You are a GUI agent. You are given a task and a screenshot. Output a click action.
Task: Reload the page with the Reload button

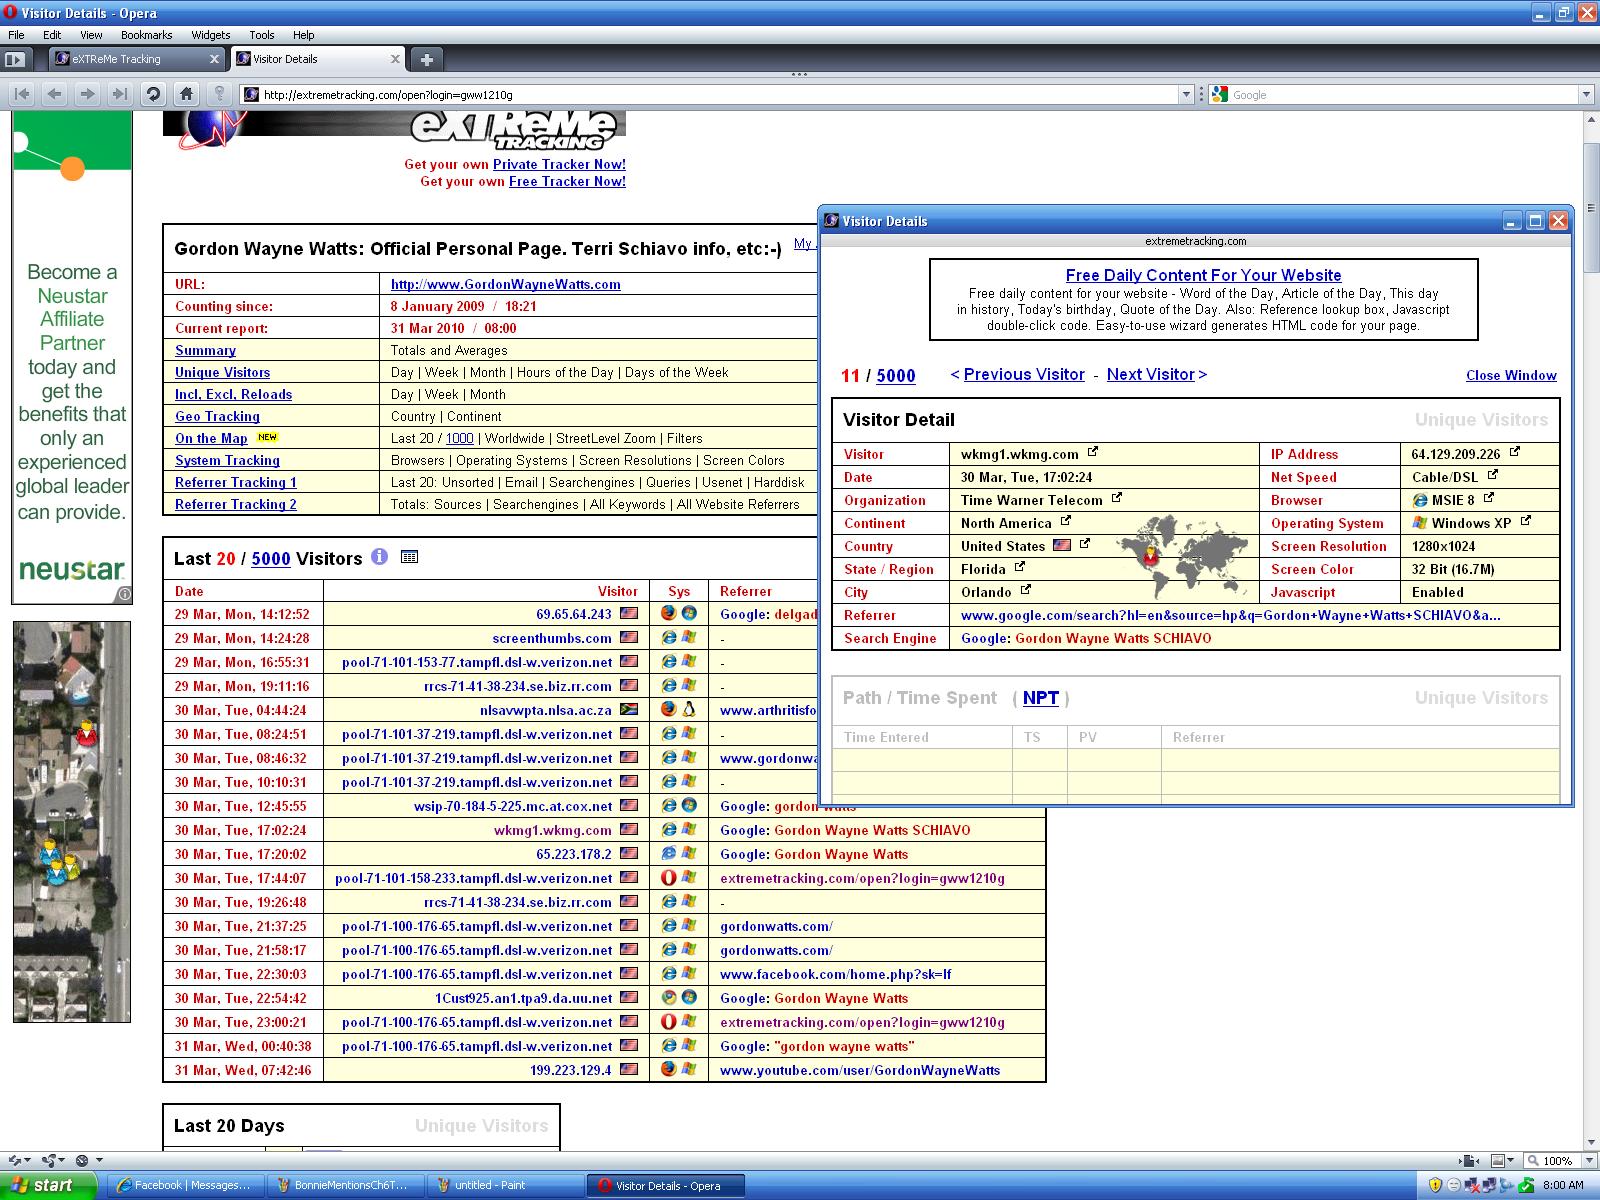[x=153, y=94]
